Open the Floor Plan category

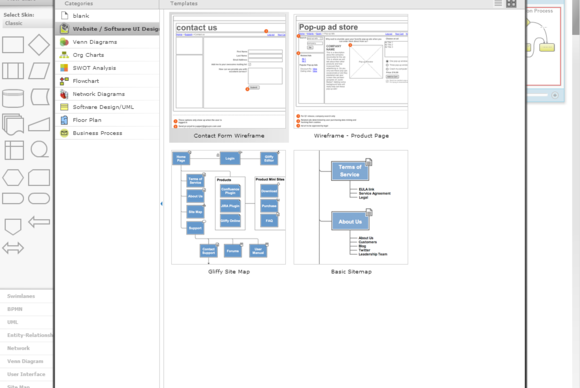click(107, 120)
